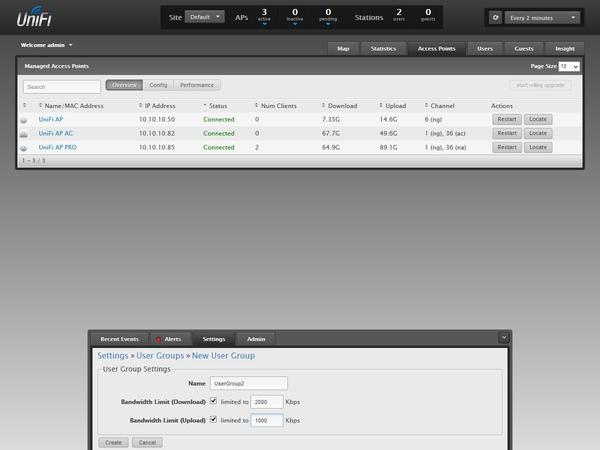The height and width of the screenshot is (450, 600).
Task: Click the user group Name field
Action: [x=249, y=383]
